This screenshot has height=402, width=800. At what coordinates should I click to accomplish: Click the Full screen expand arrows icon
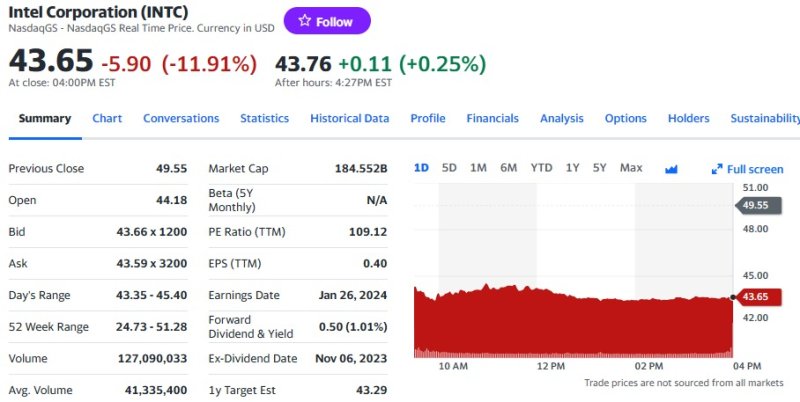(x=717, y=169)
